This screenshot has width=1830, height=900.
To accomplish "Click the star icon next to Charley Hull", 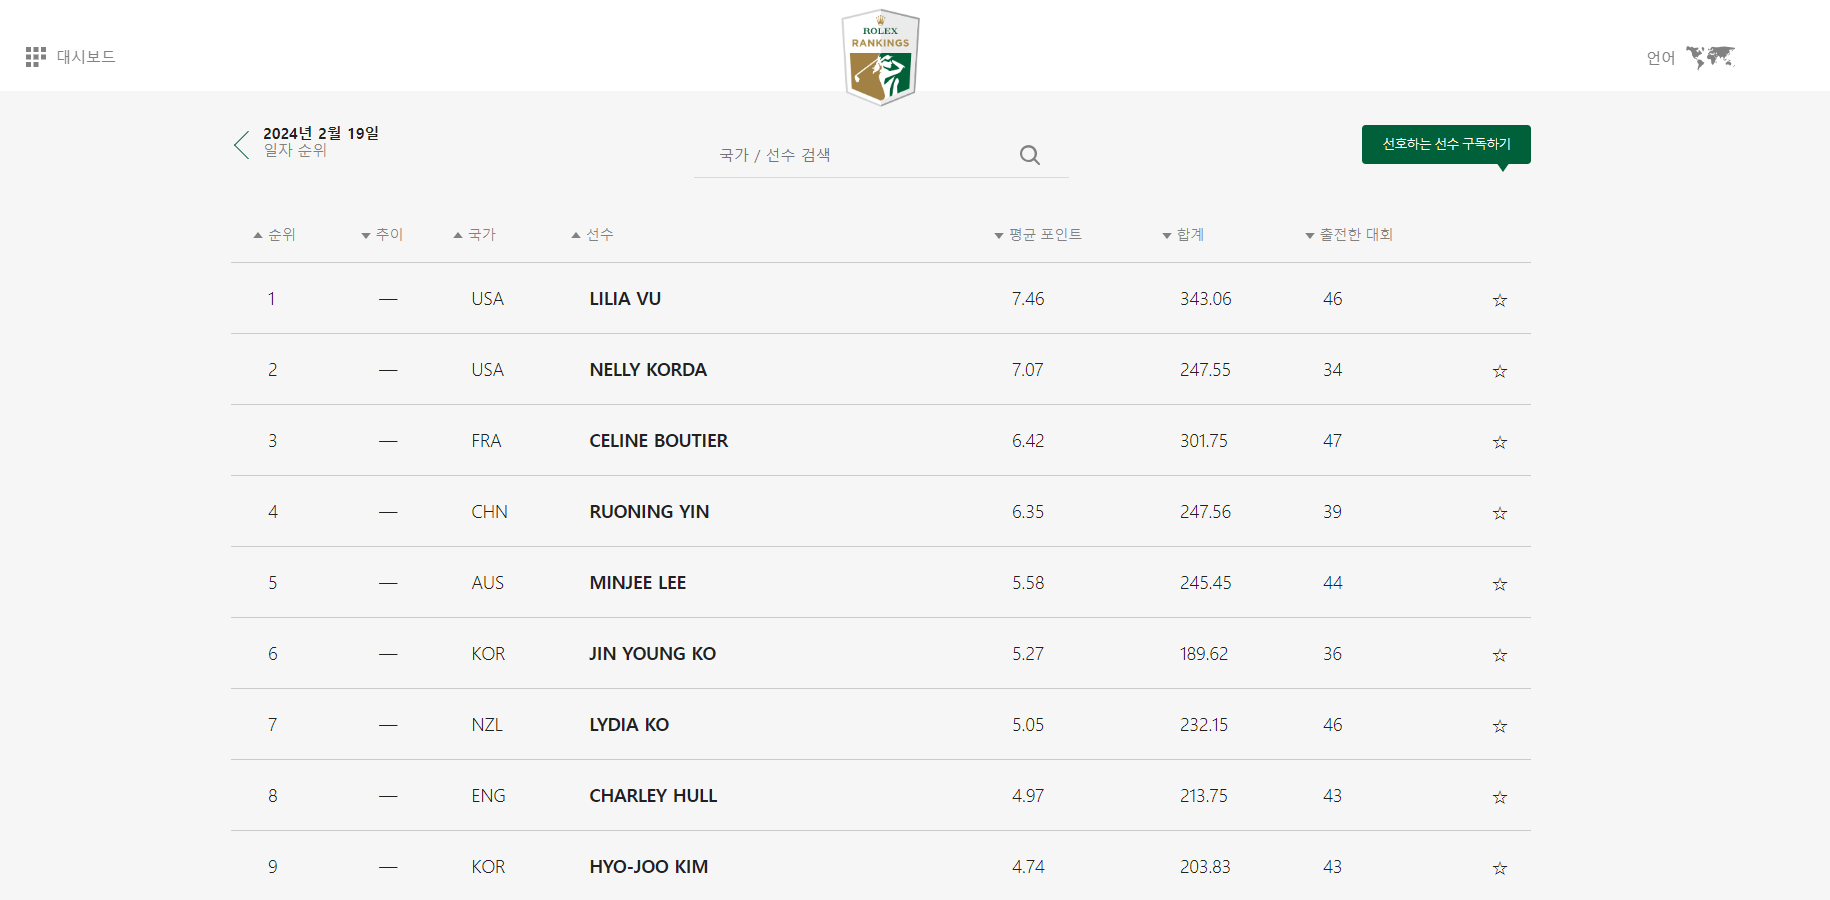I will click(1499, 797).
